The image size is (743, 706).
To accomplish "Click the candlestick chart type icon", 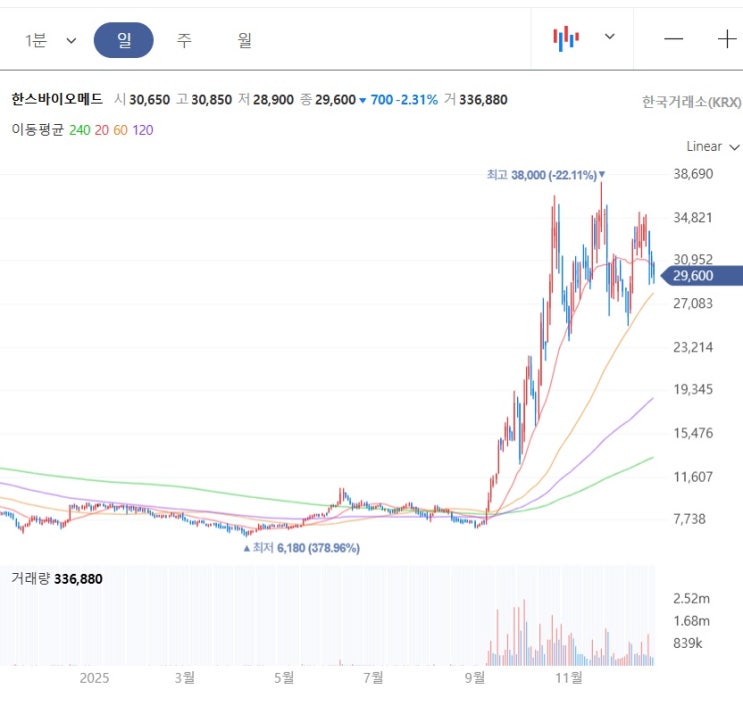I will [566, 38].
